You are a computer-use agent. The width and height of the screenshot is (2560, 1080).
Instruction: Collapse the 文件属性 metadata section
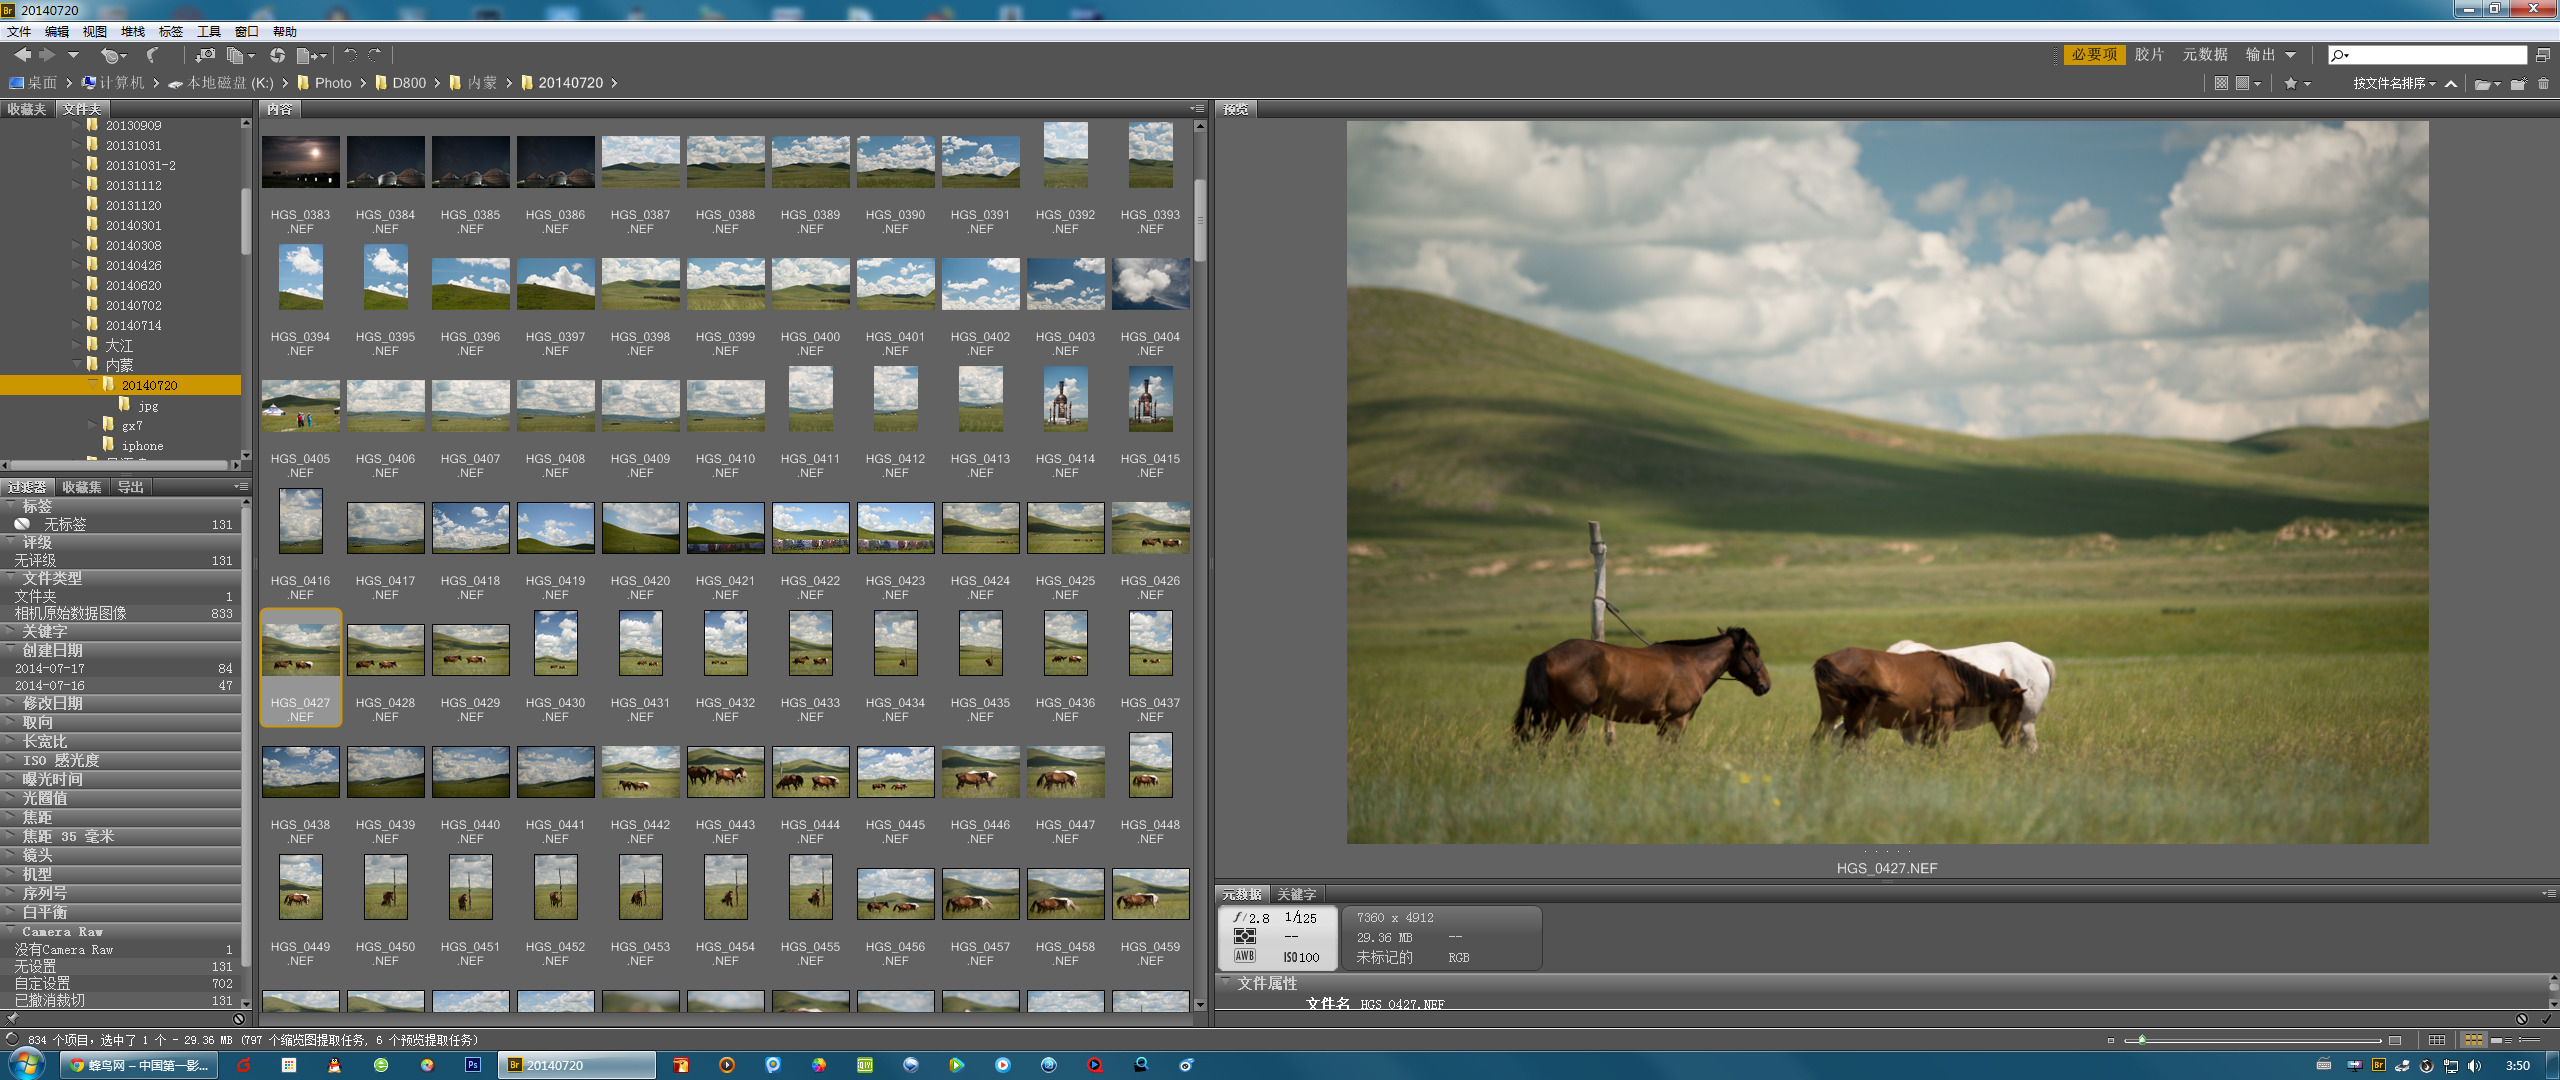(1225, 982)
